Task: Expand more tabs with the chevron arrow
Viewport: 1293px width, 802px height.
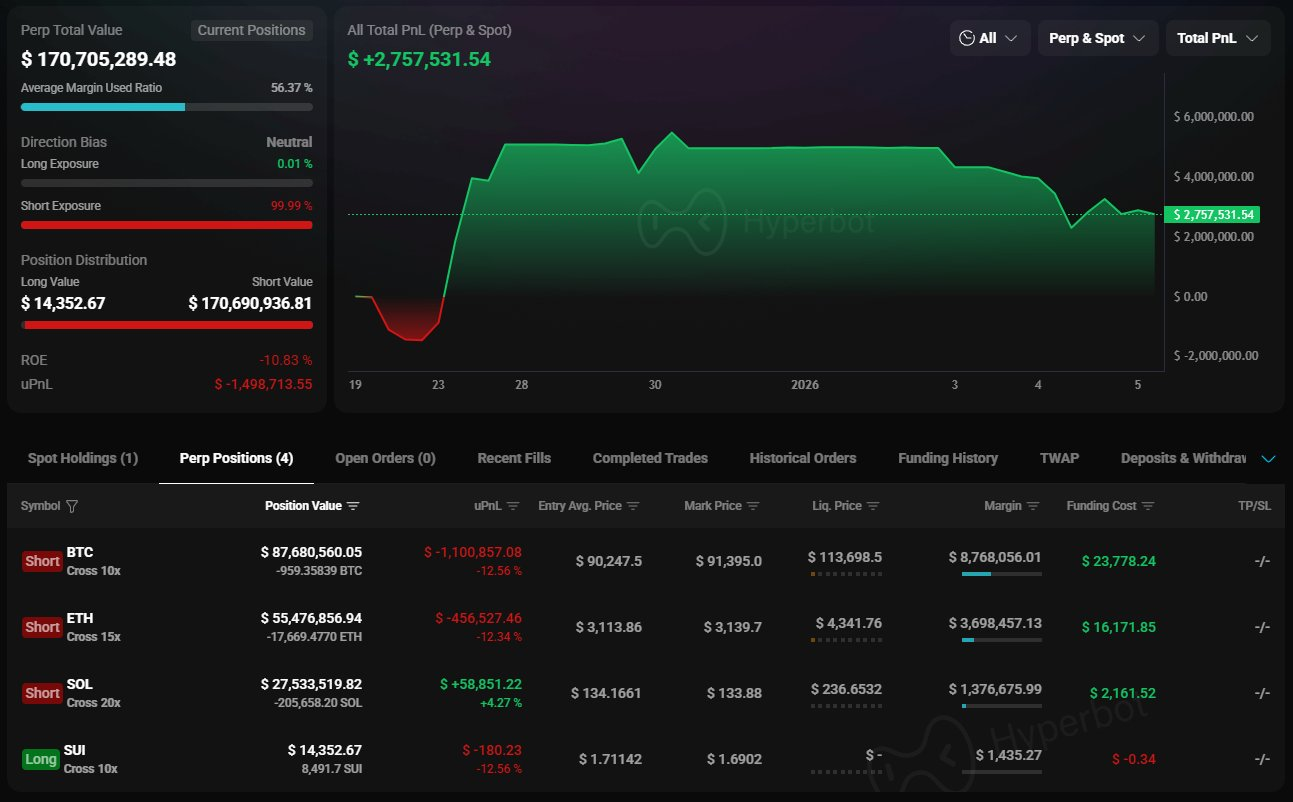Action: (x=1268, y=459)
